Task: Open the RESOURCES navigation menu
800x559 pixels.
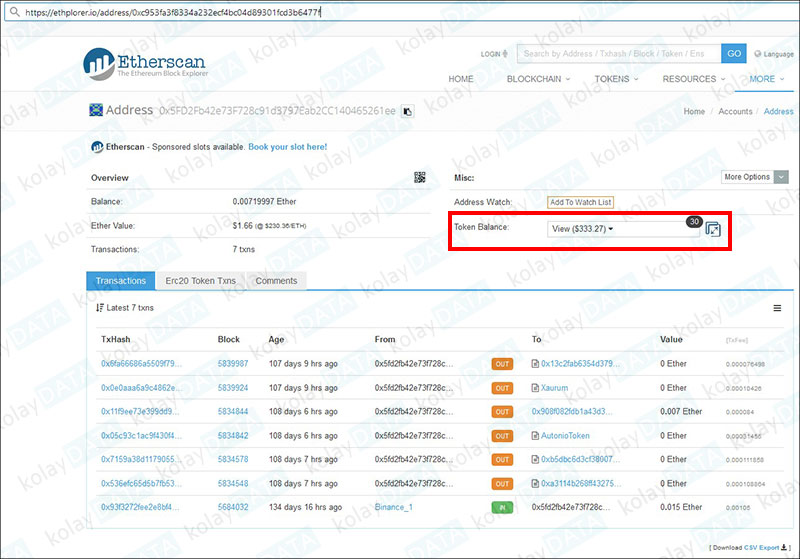Action: point(693,79)
